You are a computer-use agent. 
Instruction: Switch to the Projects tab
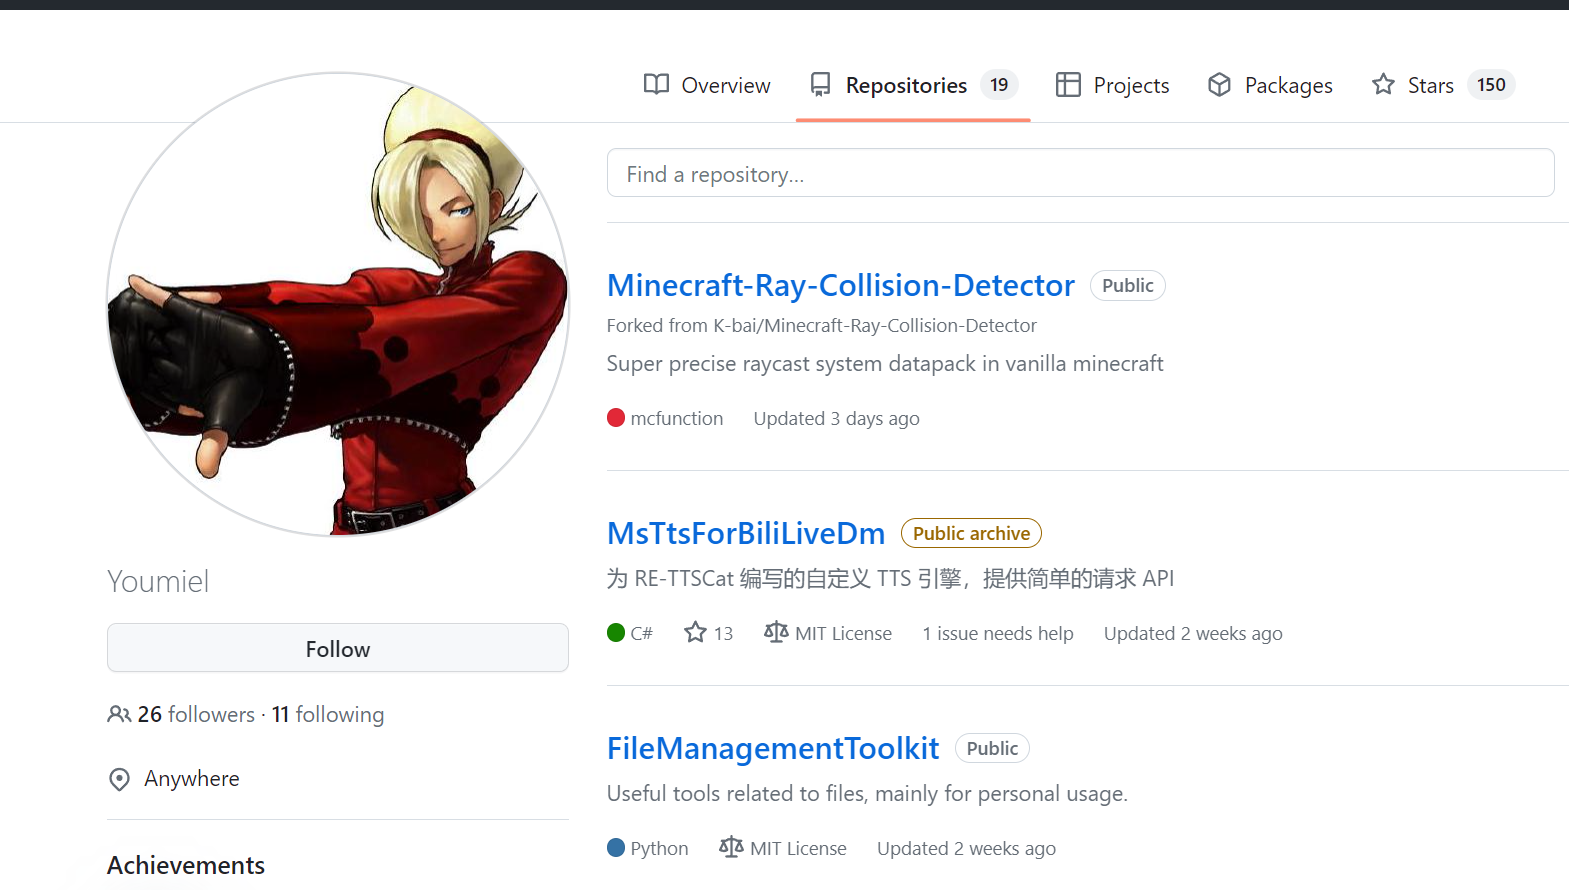[x=1112, y=85]
